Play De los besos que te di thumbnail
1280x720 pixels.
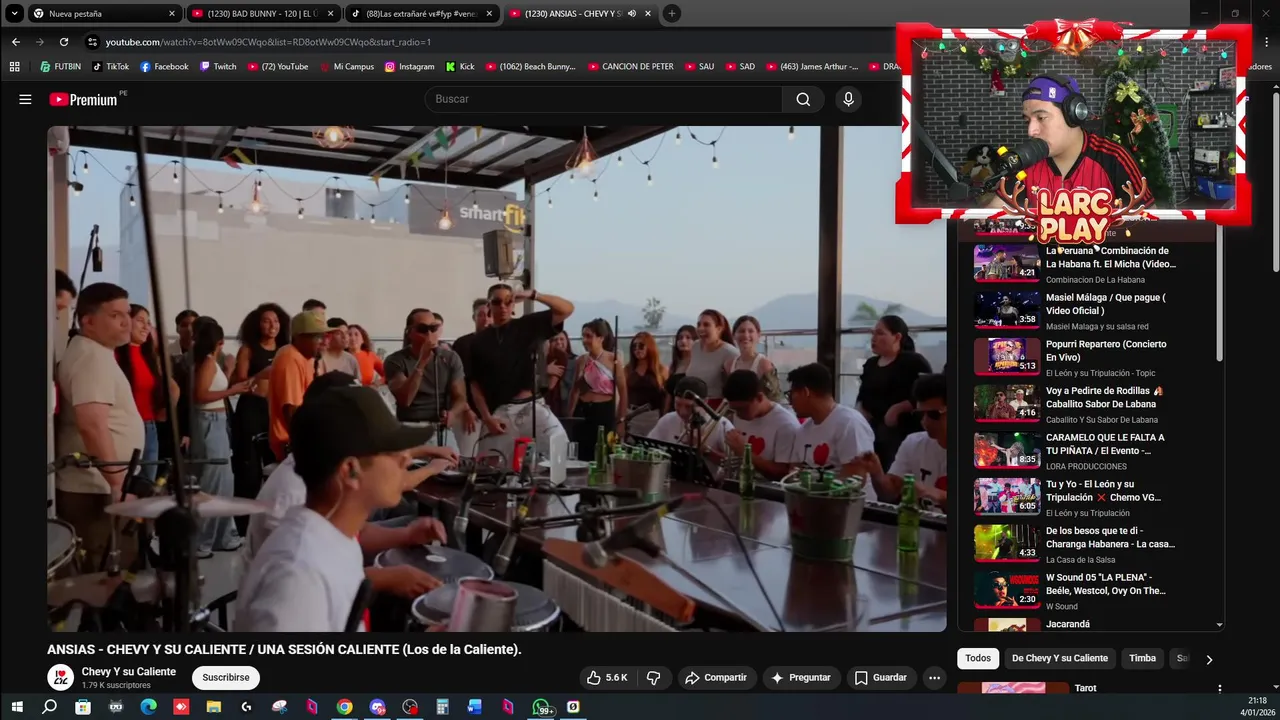coord(1007,543)
